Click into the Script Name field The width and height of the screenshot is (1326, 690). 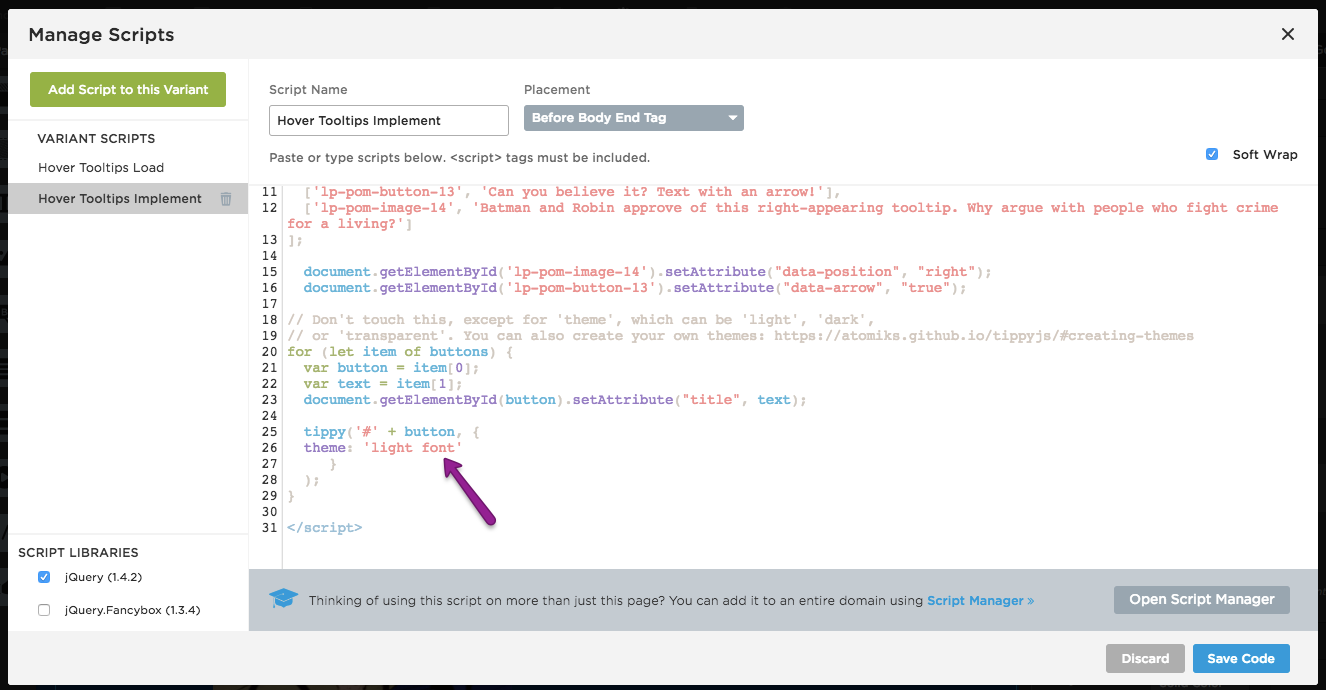tap(388, 120)
